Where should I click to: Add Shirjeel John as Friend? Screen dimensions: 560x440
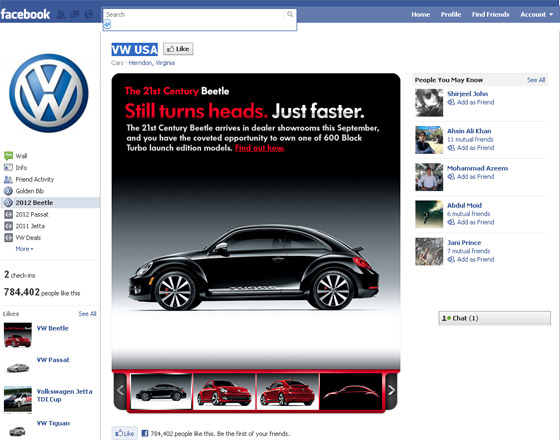(471, 102)
